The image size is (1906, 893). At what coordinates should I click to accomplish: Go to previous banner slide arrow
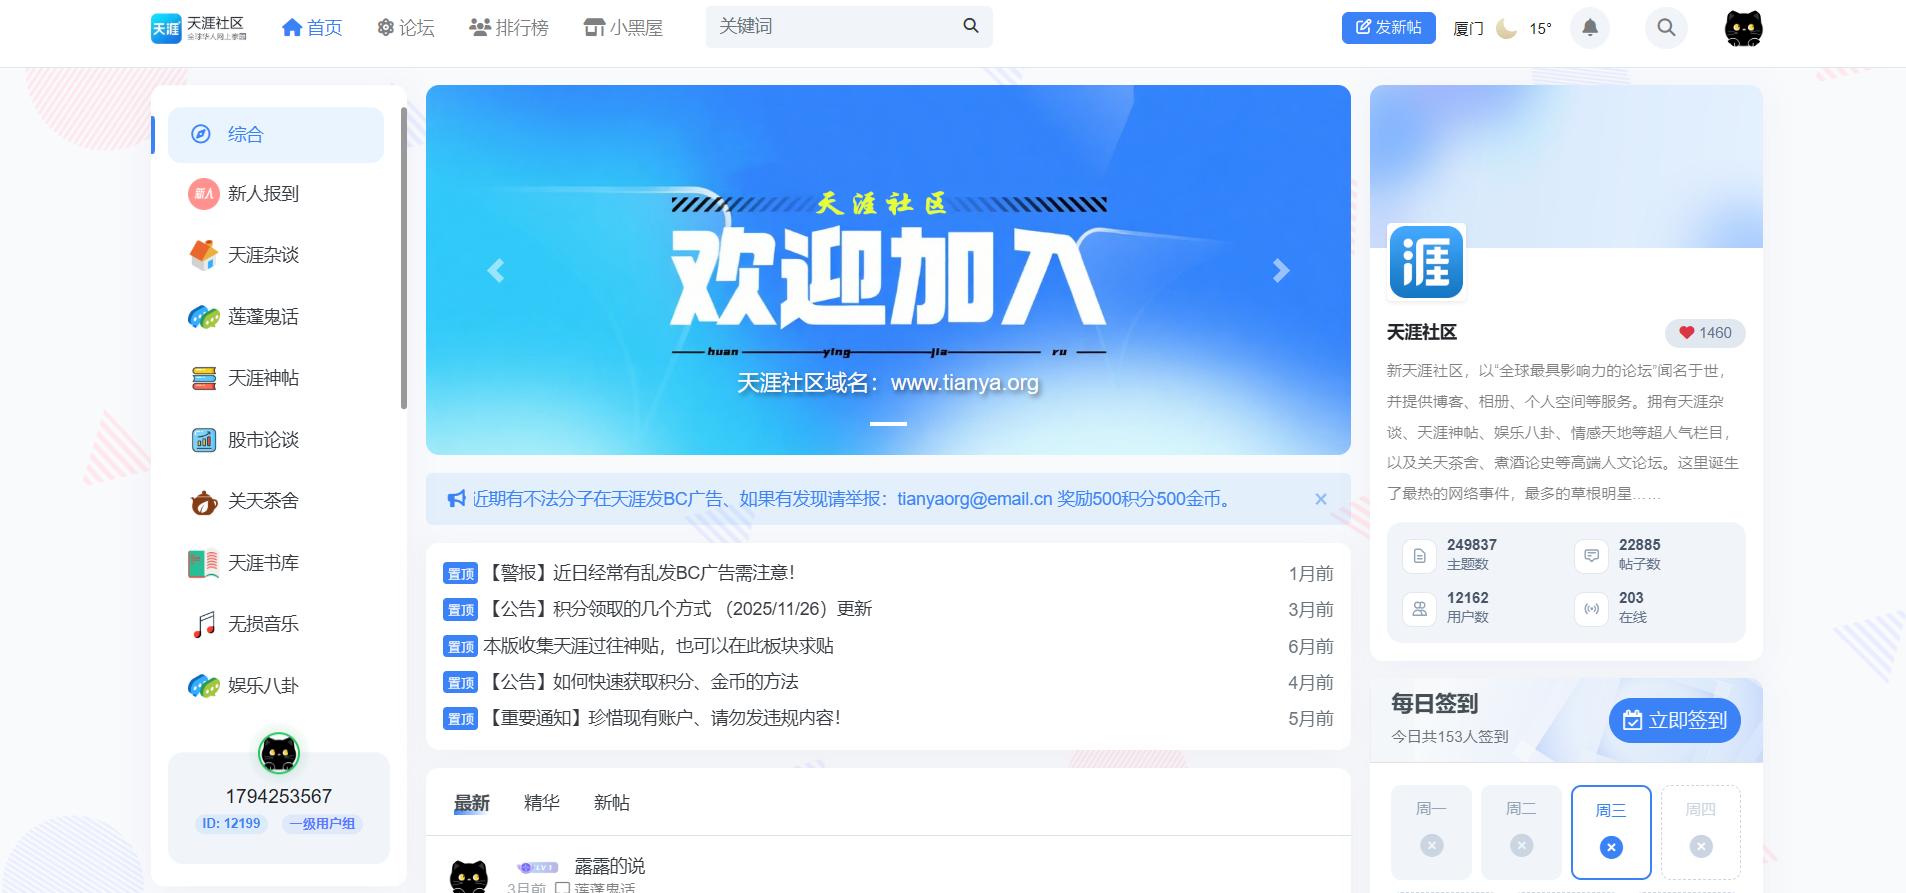click(x=496, y=270)
